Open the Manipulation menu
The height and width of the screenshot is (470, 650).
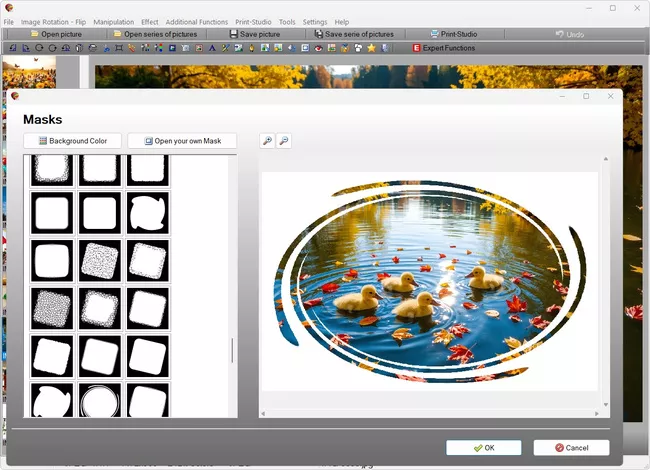[114, 22]
